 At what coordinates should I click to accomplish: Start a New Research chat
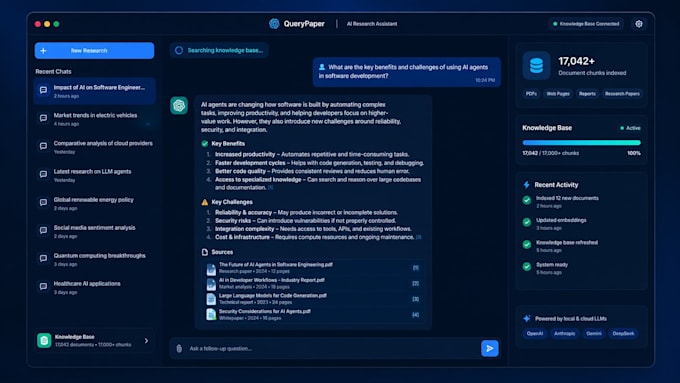95,51
